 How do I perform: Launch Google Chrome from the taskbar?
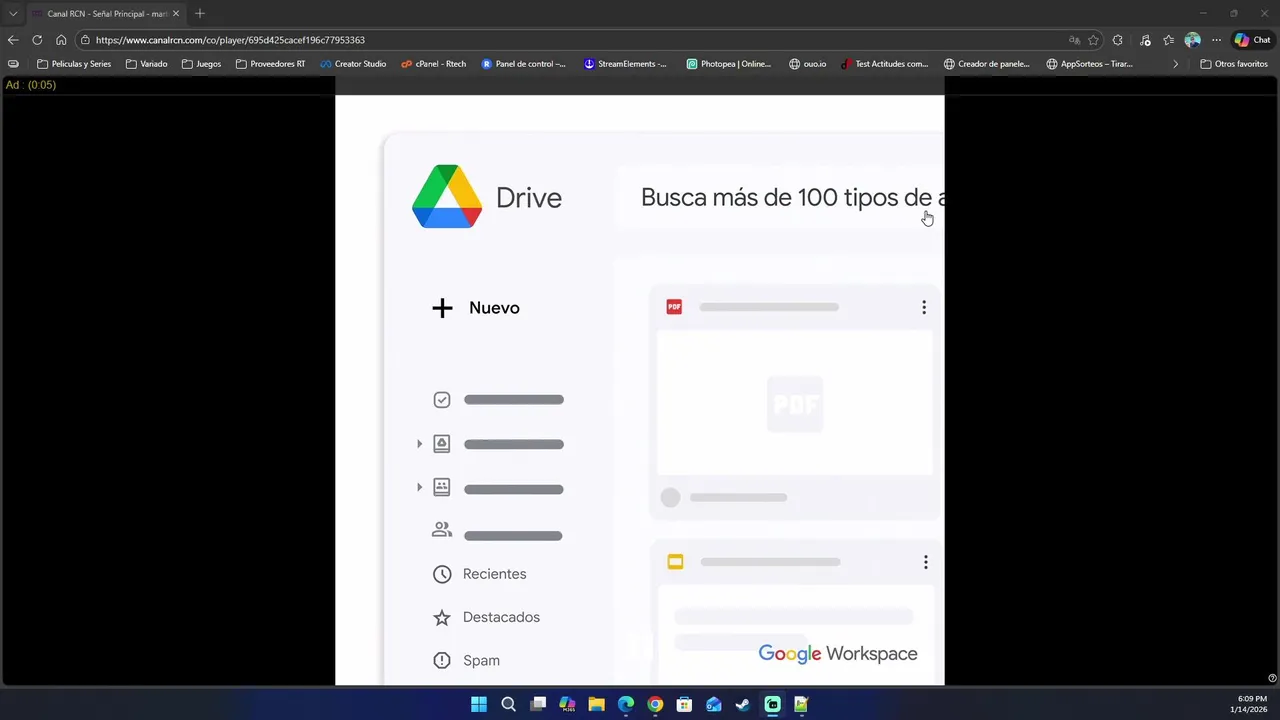[655, 704]
